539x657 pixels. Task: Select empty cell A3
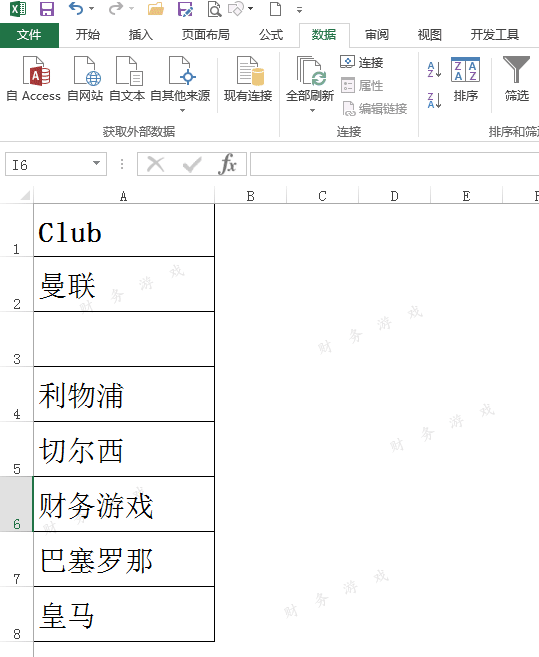coord(124,339)
